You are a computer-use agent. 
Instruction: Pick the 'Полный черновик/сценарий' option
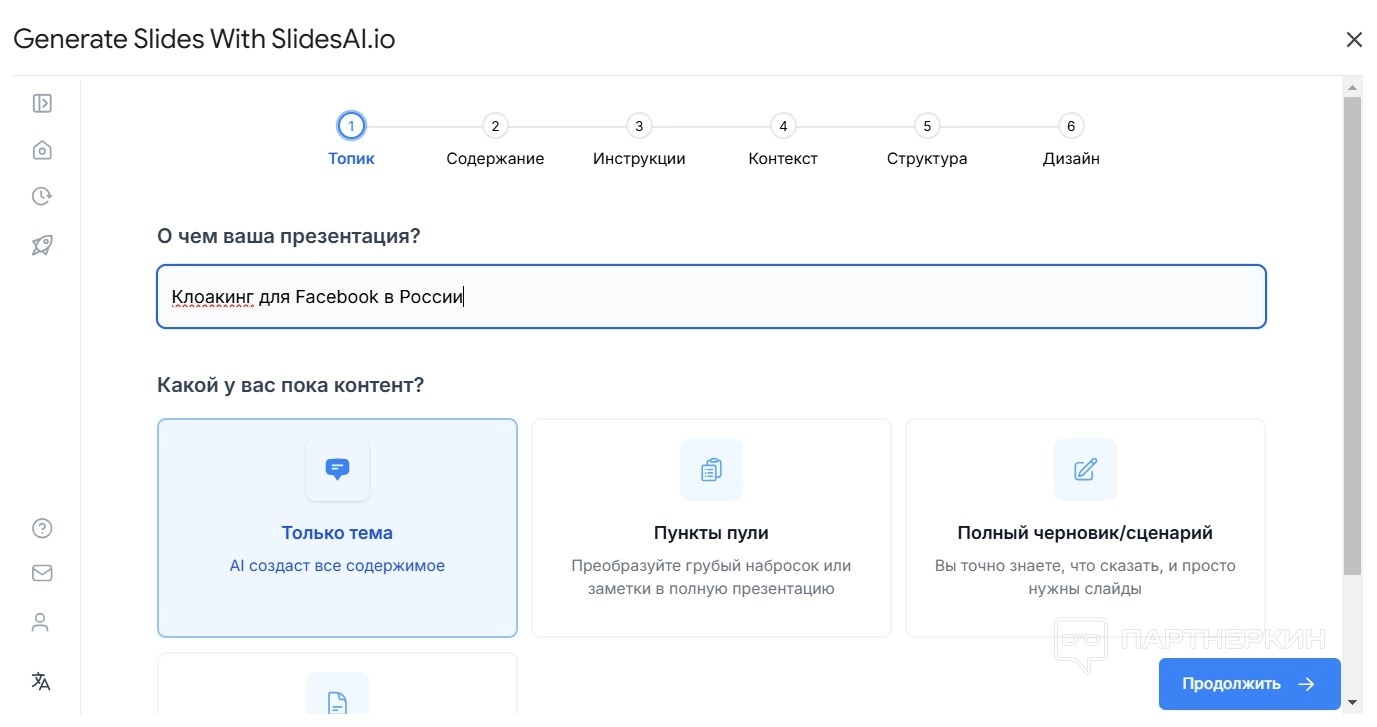[x=1085, y=527]
